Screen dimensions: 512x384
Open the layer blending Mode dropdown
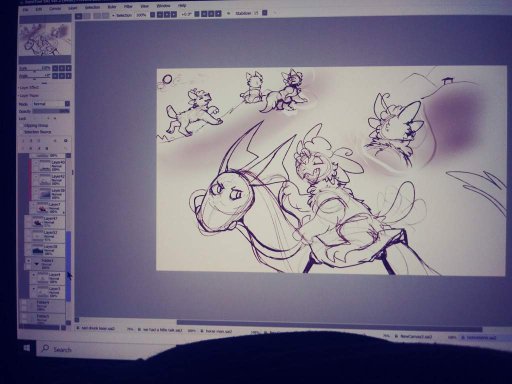[51, 104]
